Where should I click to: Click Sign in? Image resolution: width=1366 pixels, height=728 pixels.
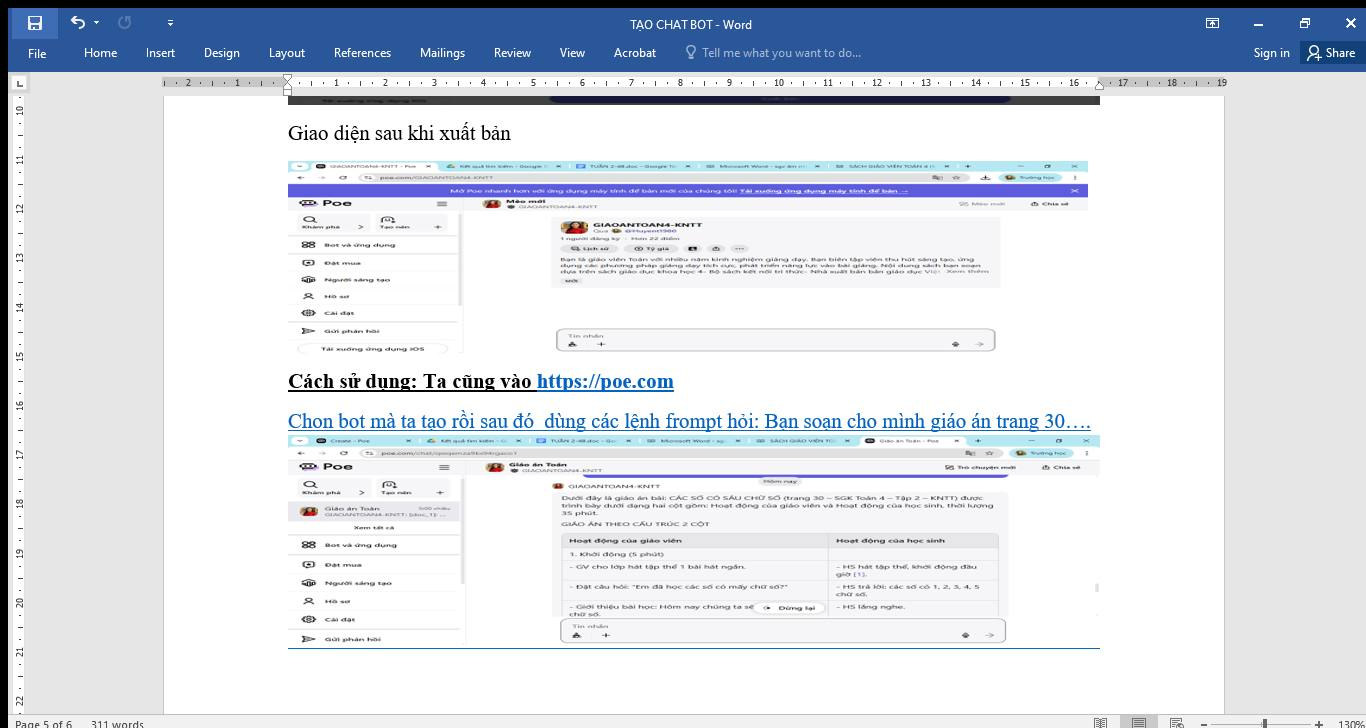(x=1271, y=53)
